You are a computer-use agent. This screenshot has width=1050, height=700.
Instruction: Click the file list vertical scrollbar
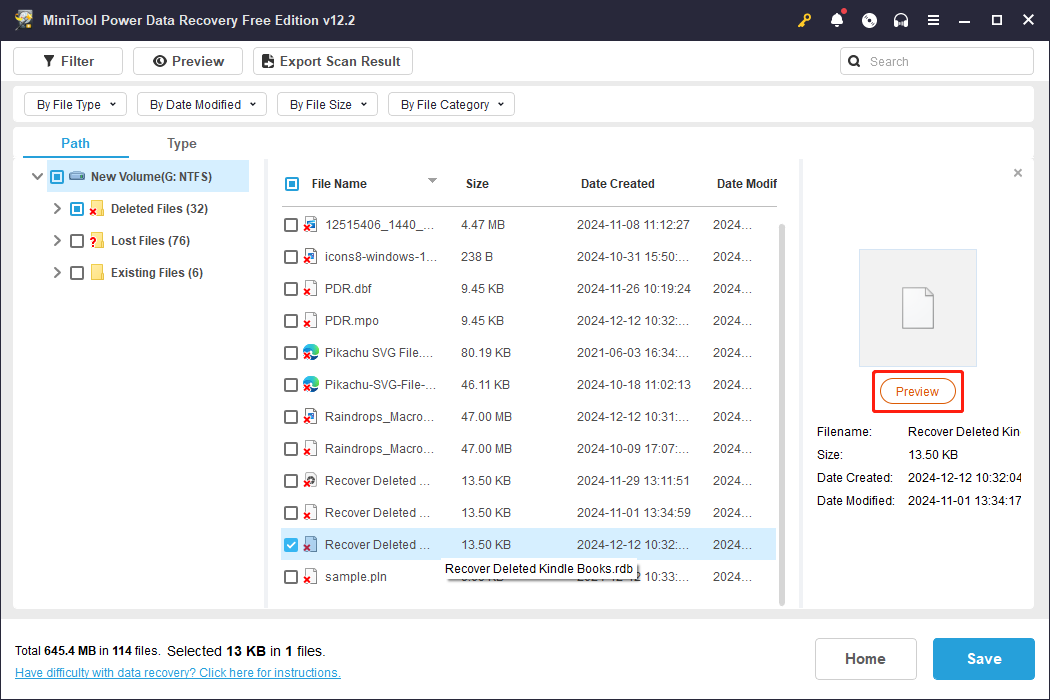click(x=781, y=415)
